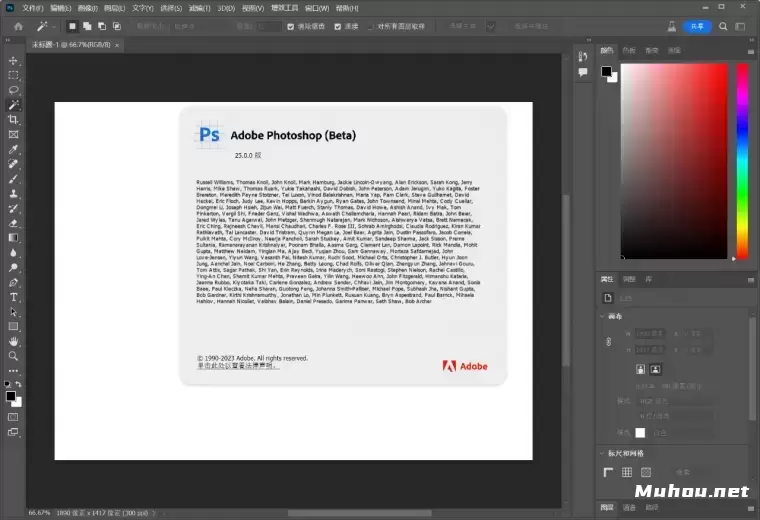Select the Lasso tool
Image resolution: width=760 pixels, height=520 pixels.
pyautogui.click(x=13, y=90)
